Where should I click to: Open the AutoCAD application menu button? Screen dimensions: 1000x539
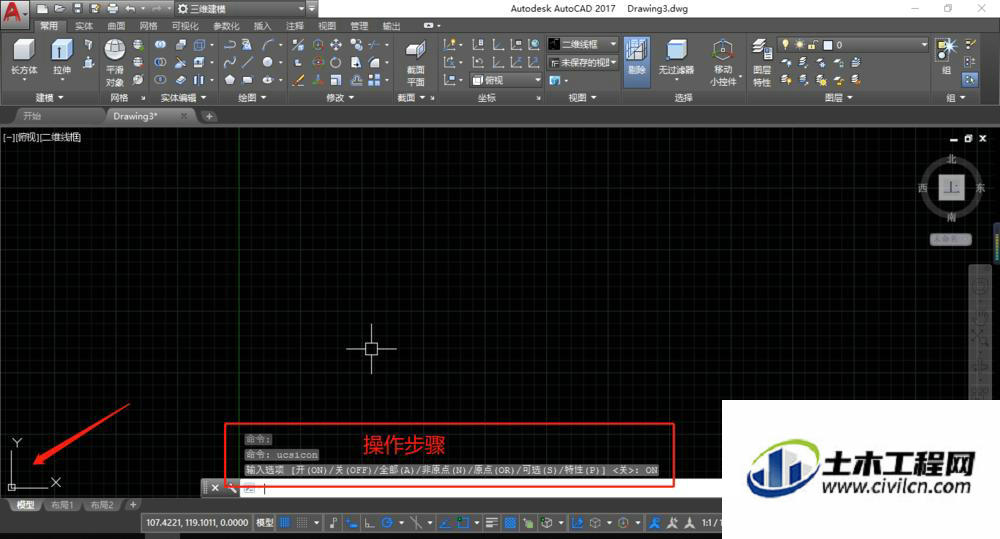click(x=13, y=13)
